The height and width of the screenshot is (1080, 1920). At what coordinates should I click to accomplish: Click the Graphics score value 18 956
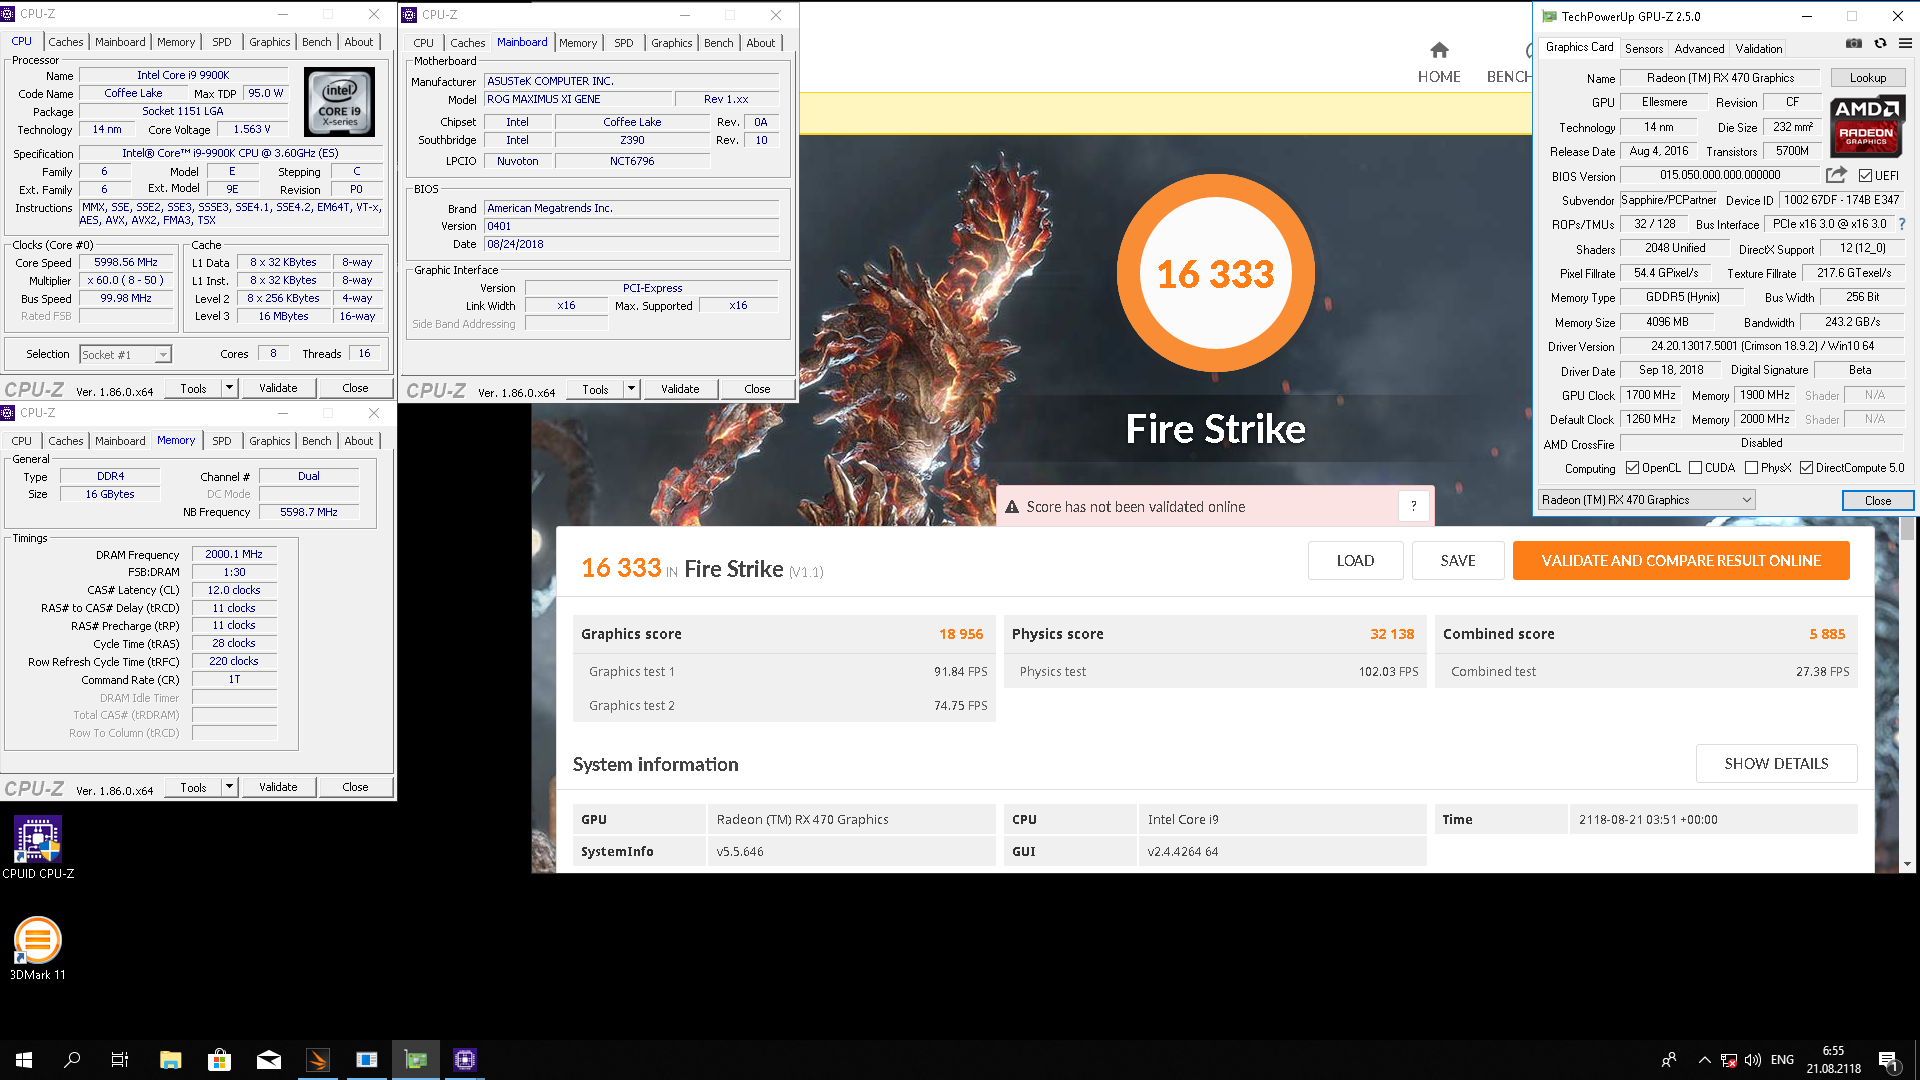(x=961, y=634)
